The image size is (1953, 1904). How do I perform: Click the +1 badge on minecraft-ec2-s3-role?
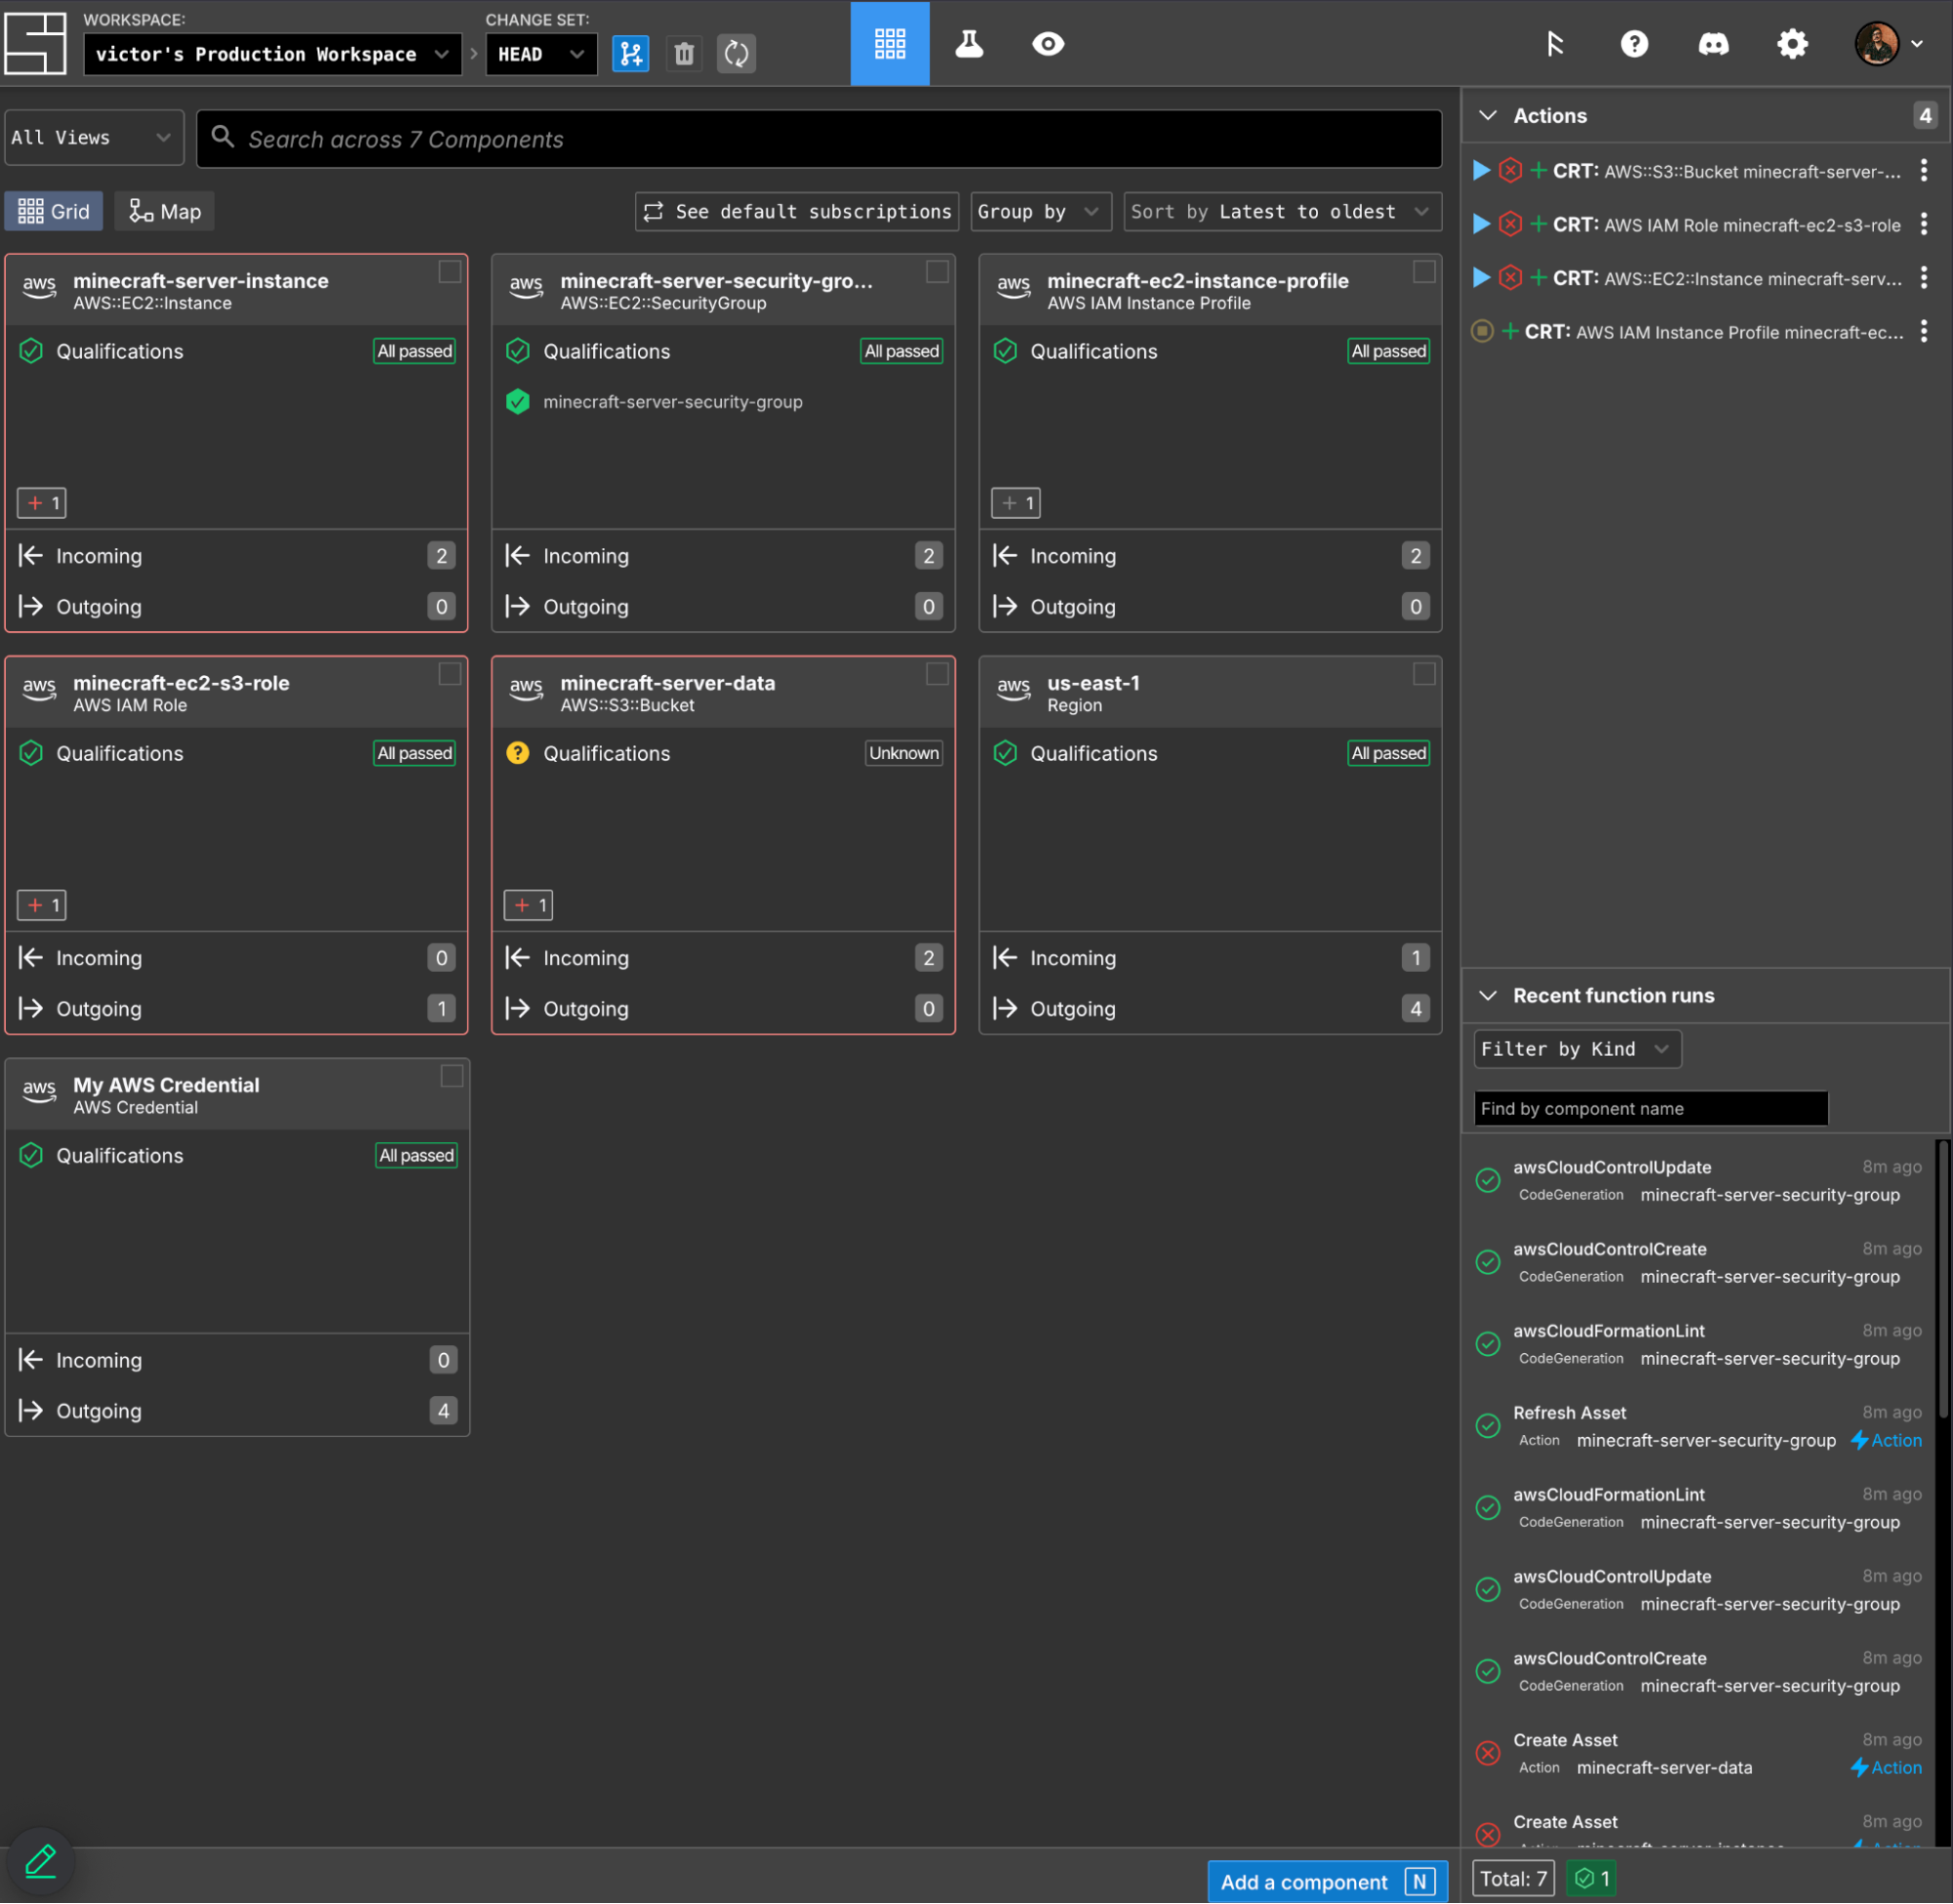pyautogui.click(x=42, y=905)
